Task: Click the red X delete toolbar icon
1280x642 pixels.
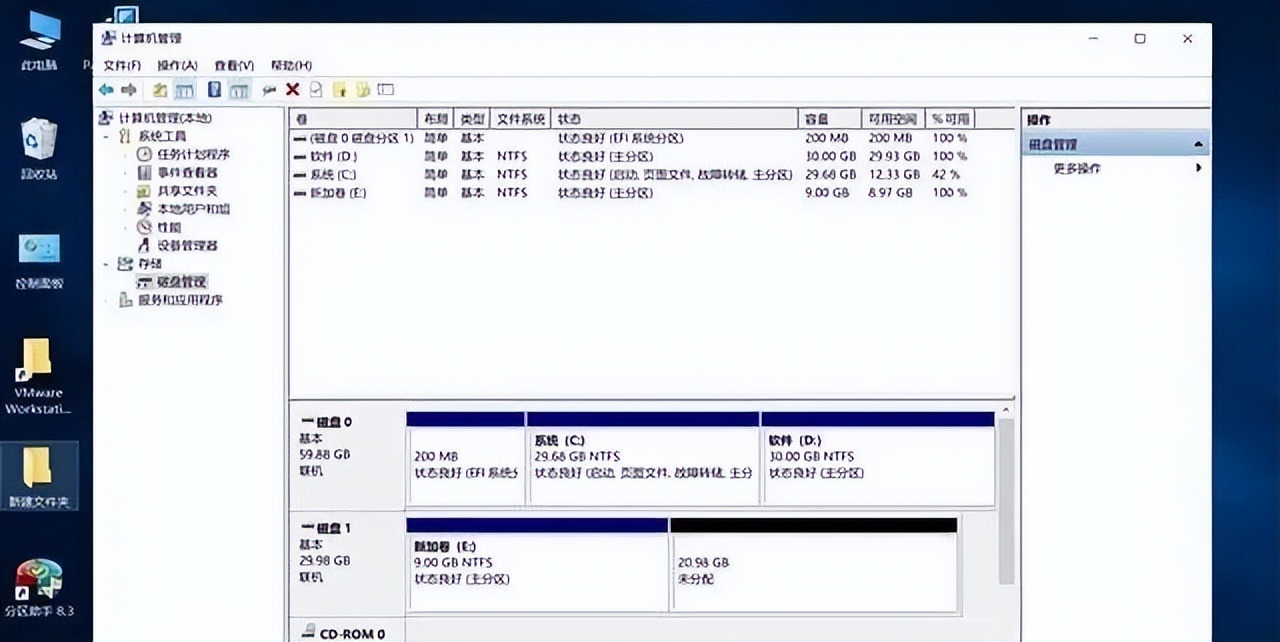Action: 294,89
